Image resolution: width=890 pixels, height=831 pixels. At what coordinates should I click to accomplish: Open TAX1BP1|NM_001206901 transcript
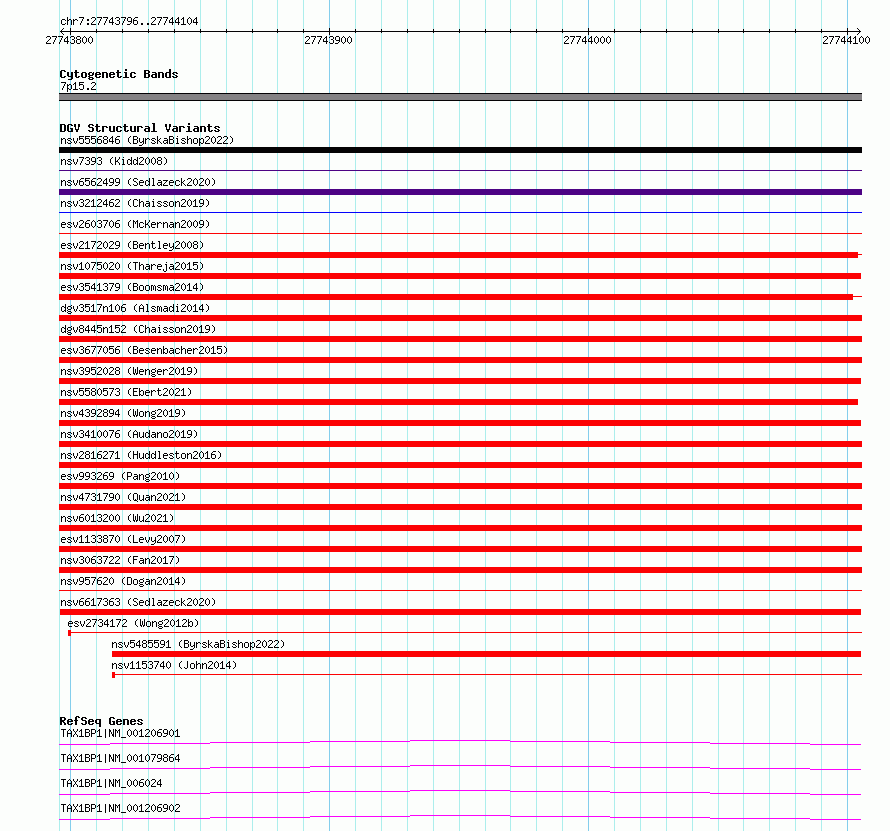pos(120,733)
